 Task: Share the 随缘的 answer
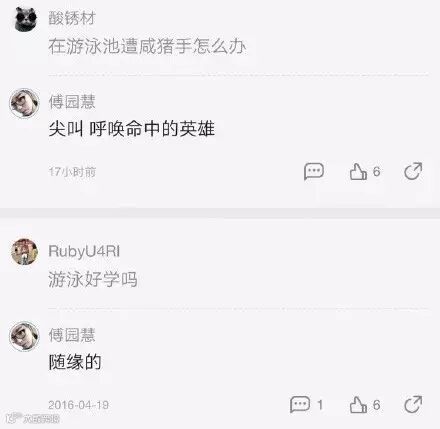click(x=413, y=405)
